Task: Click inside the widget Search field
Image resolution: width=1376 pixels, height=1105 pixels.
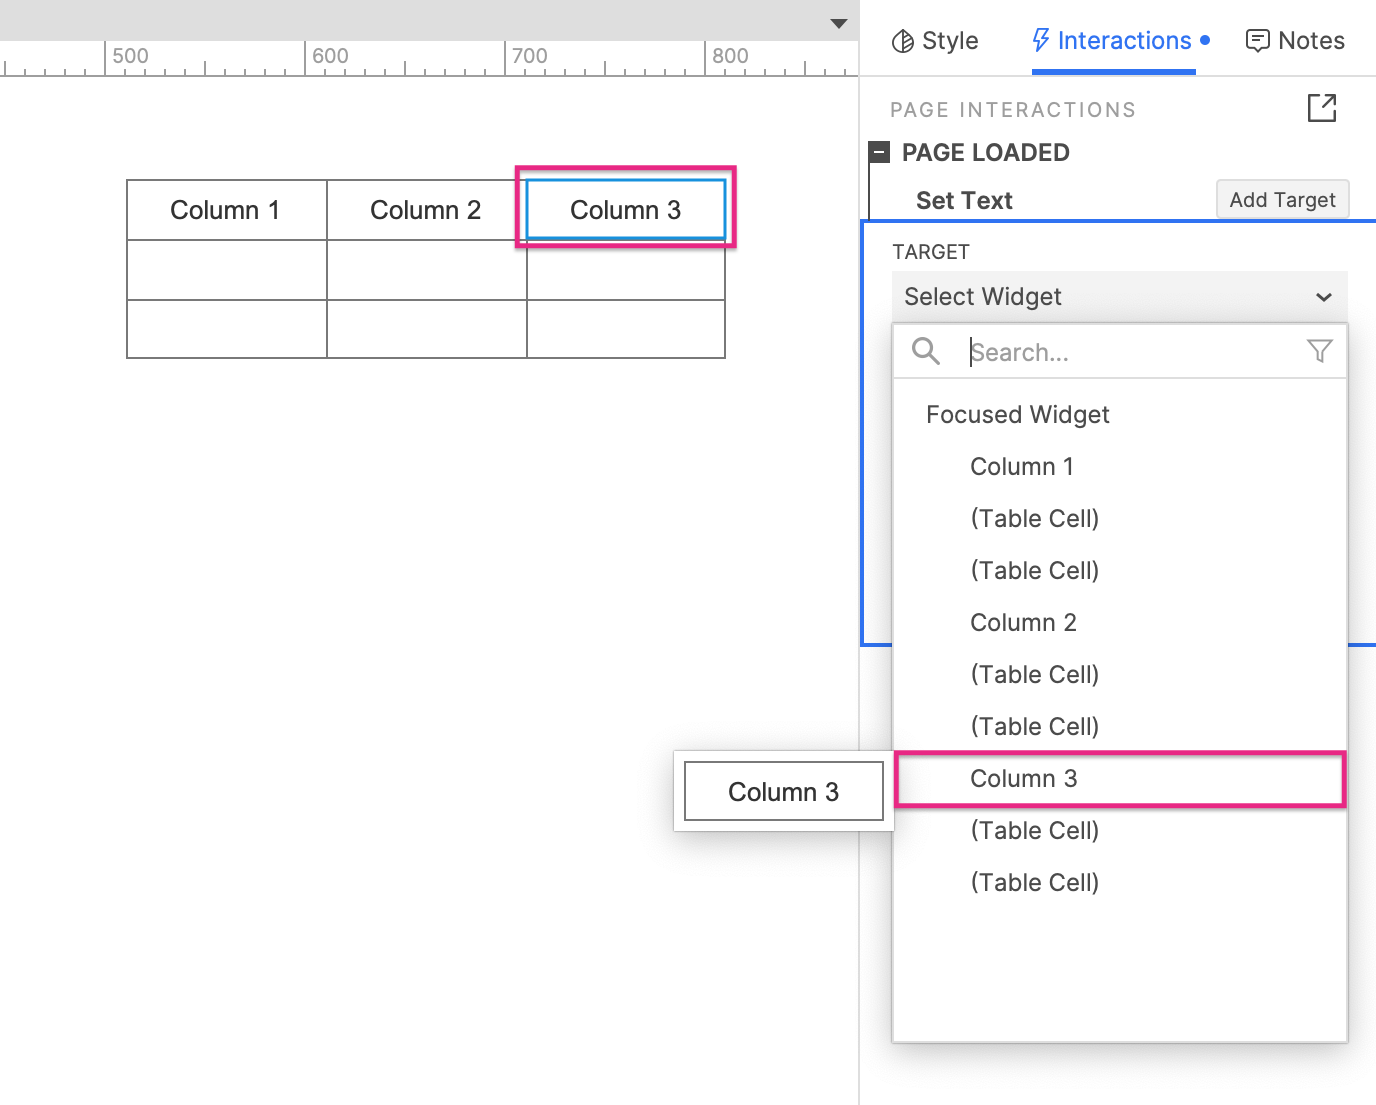Action: click(1100, 351)
